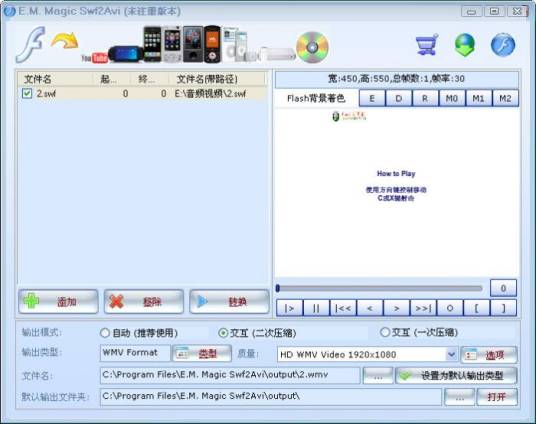This screenshot has width=536, height=424.
Task: Click the default output folder path field
Action: click(271, 397)
